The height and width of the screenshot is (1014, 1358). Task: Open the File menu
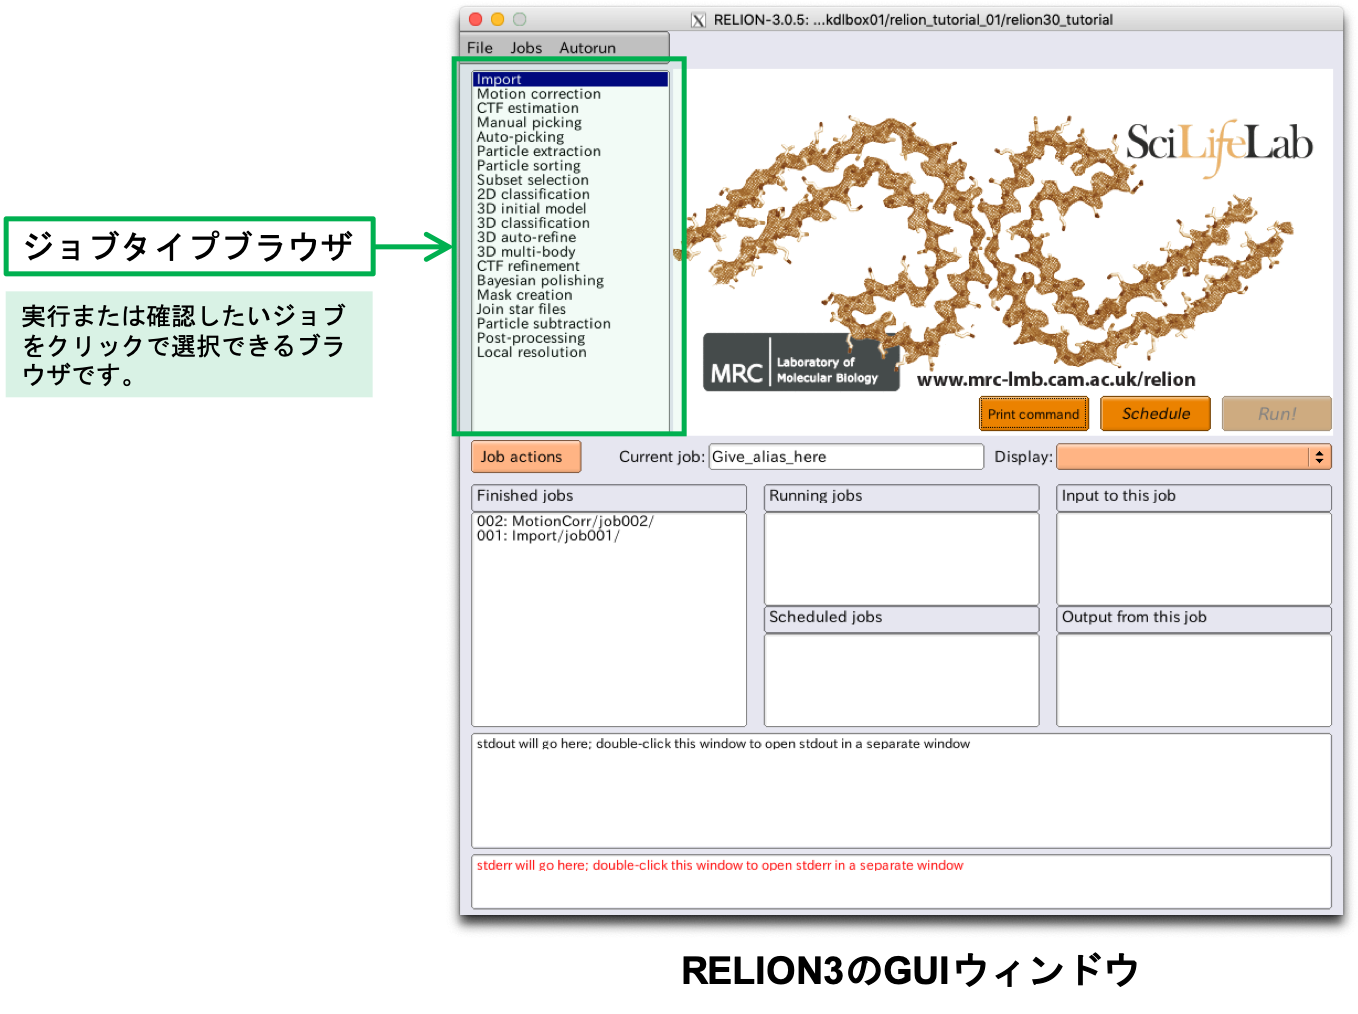[x=479, y=48]
